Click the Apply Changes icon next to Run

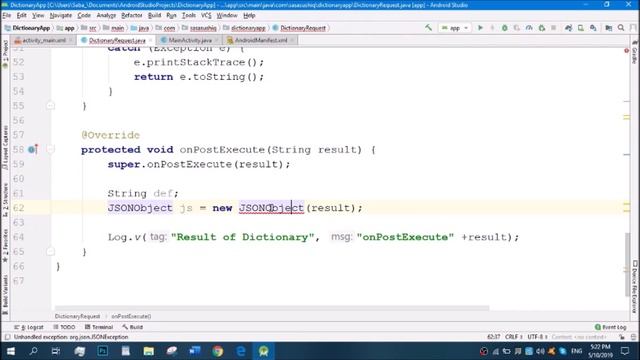(492, 28)
